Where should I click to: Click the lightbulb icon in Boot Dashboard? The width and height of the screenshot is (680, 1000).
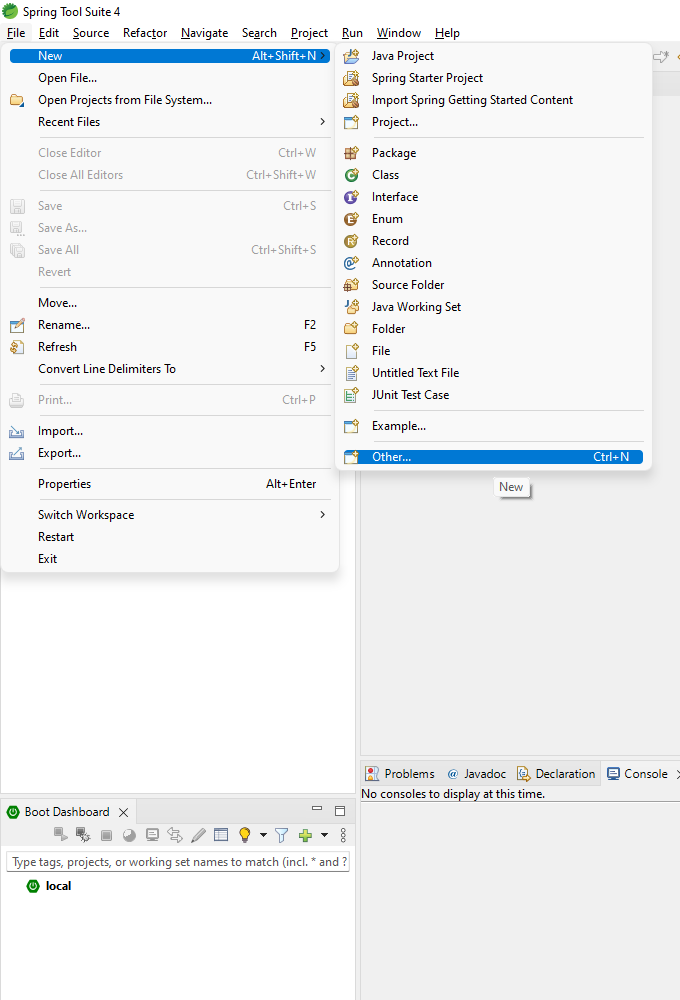244,835
